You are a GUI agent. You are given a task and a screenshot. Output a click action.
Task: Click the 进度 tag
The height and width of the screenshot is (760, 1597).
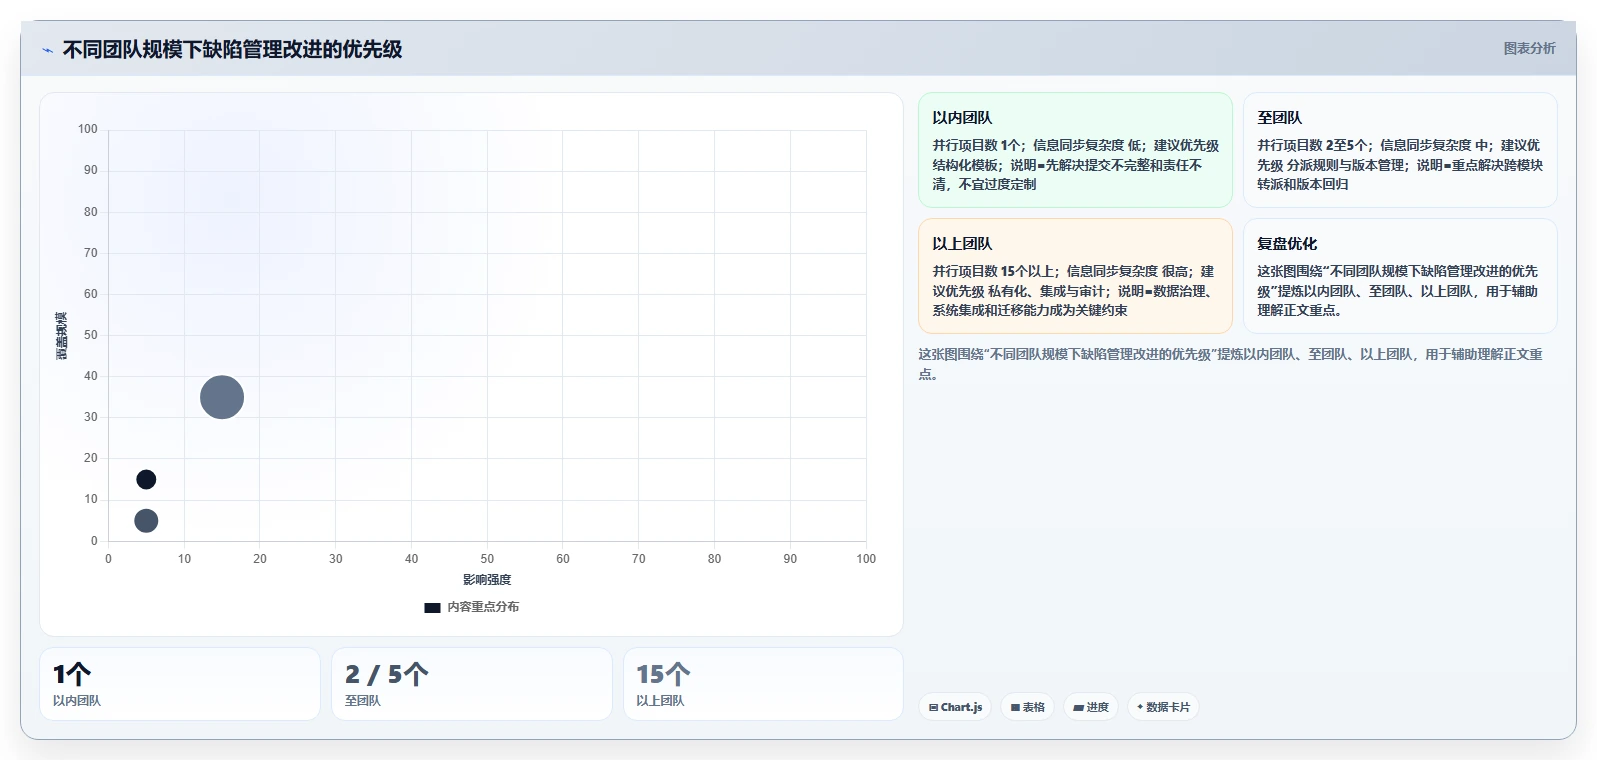[x=1091, y=707]
